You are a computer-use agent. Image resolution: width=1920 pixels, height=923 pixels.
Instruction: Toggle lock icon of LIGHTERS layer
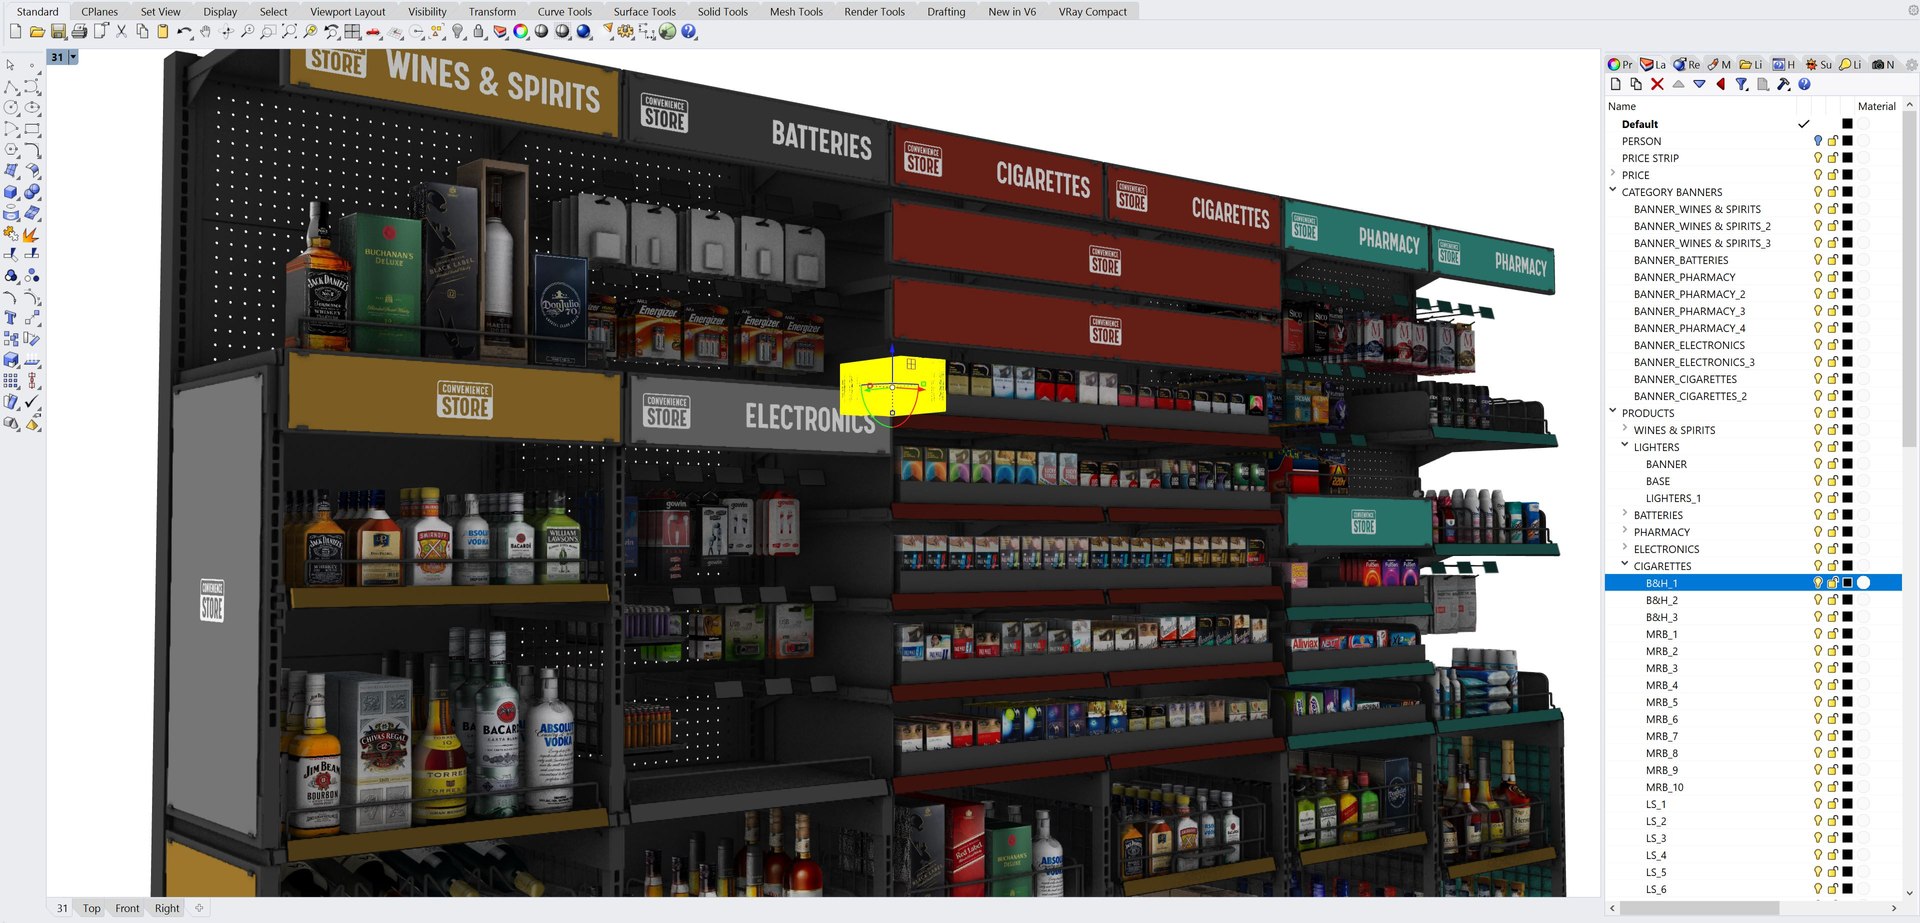pos(1833,447)
